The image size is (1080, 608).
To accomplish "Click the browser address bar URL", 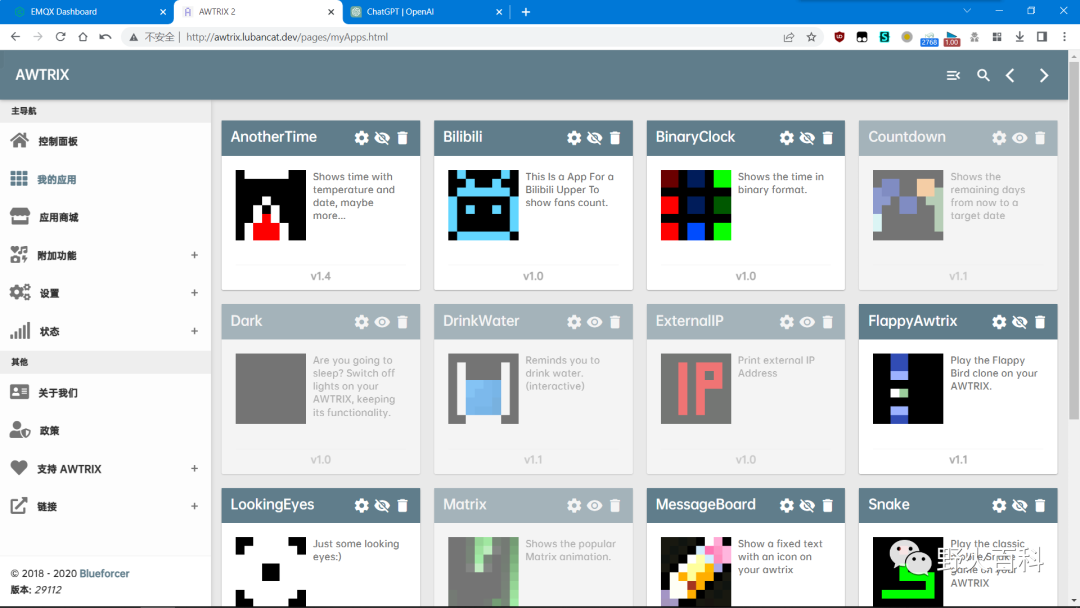I will tap(287, 37).
